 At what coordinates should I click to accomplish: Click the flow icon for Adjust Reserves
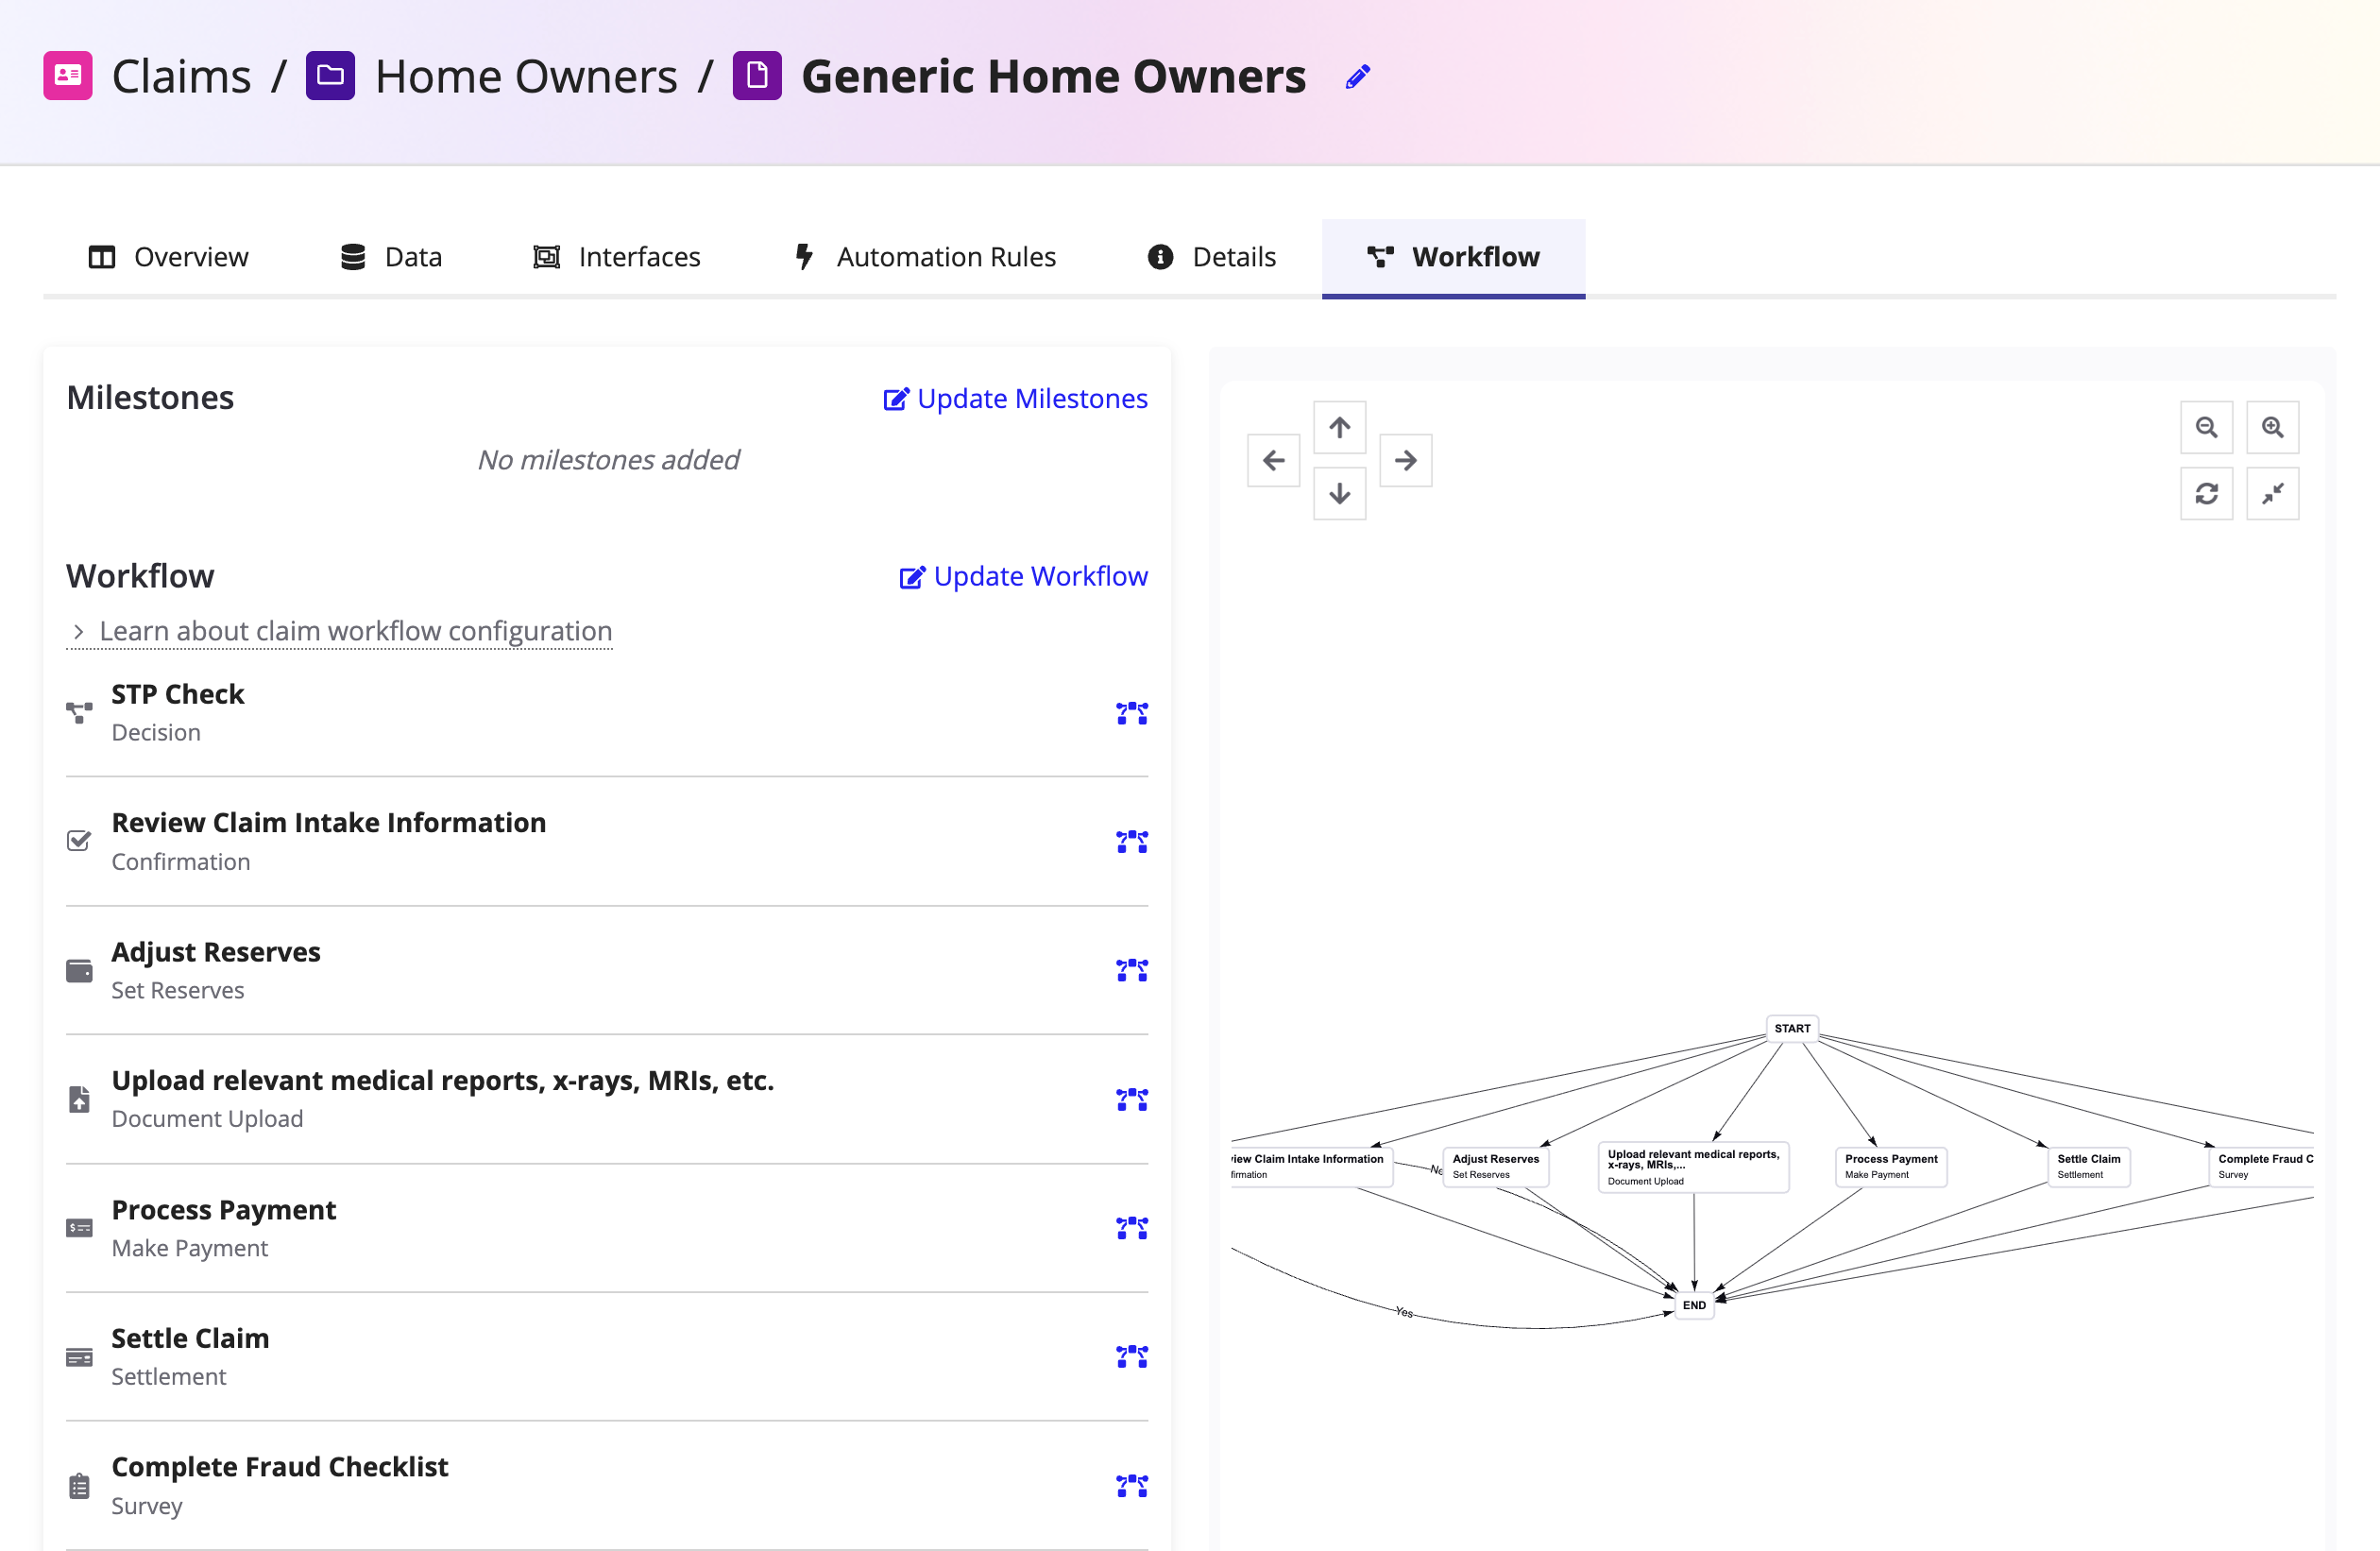coord(1132,970)
